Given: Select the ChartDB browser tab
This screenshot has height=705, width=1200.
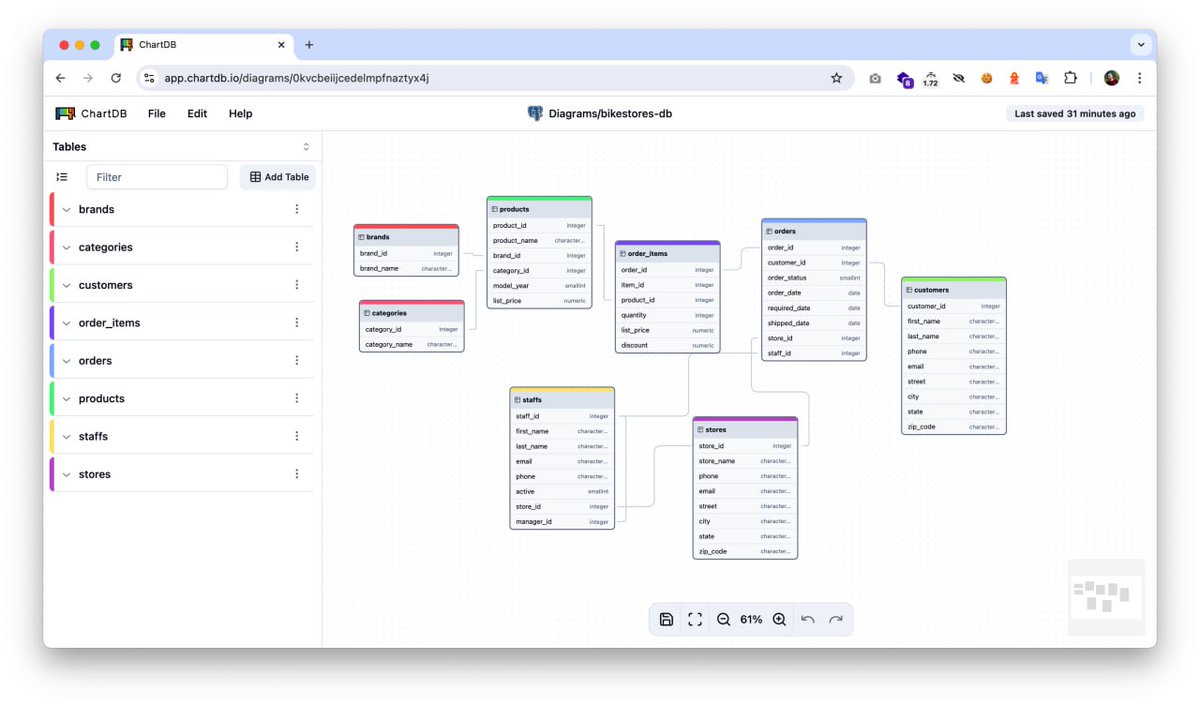Looking at the screenshot, I should click(203, 45).
